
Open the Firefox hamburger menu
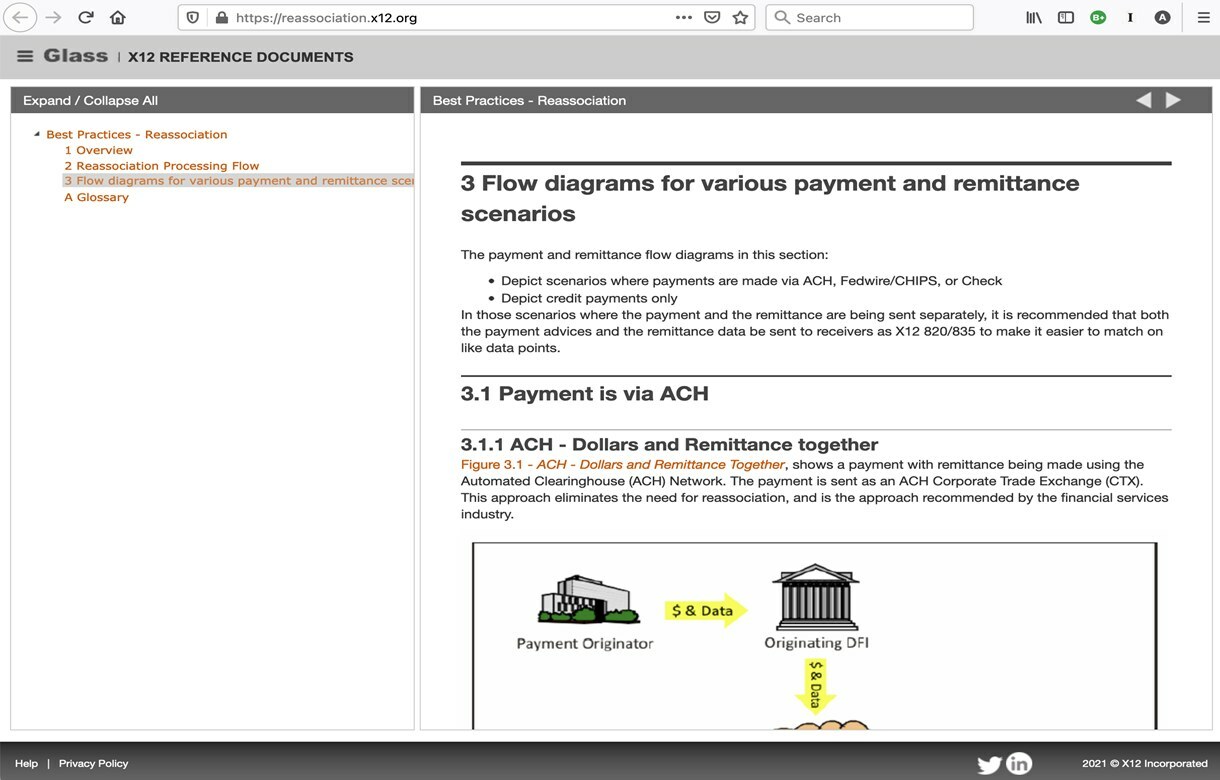pyautogui.click(x=1203, y=17)
